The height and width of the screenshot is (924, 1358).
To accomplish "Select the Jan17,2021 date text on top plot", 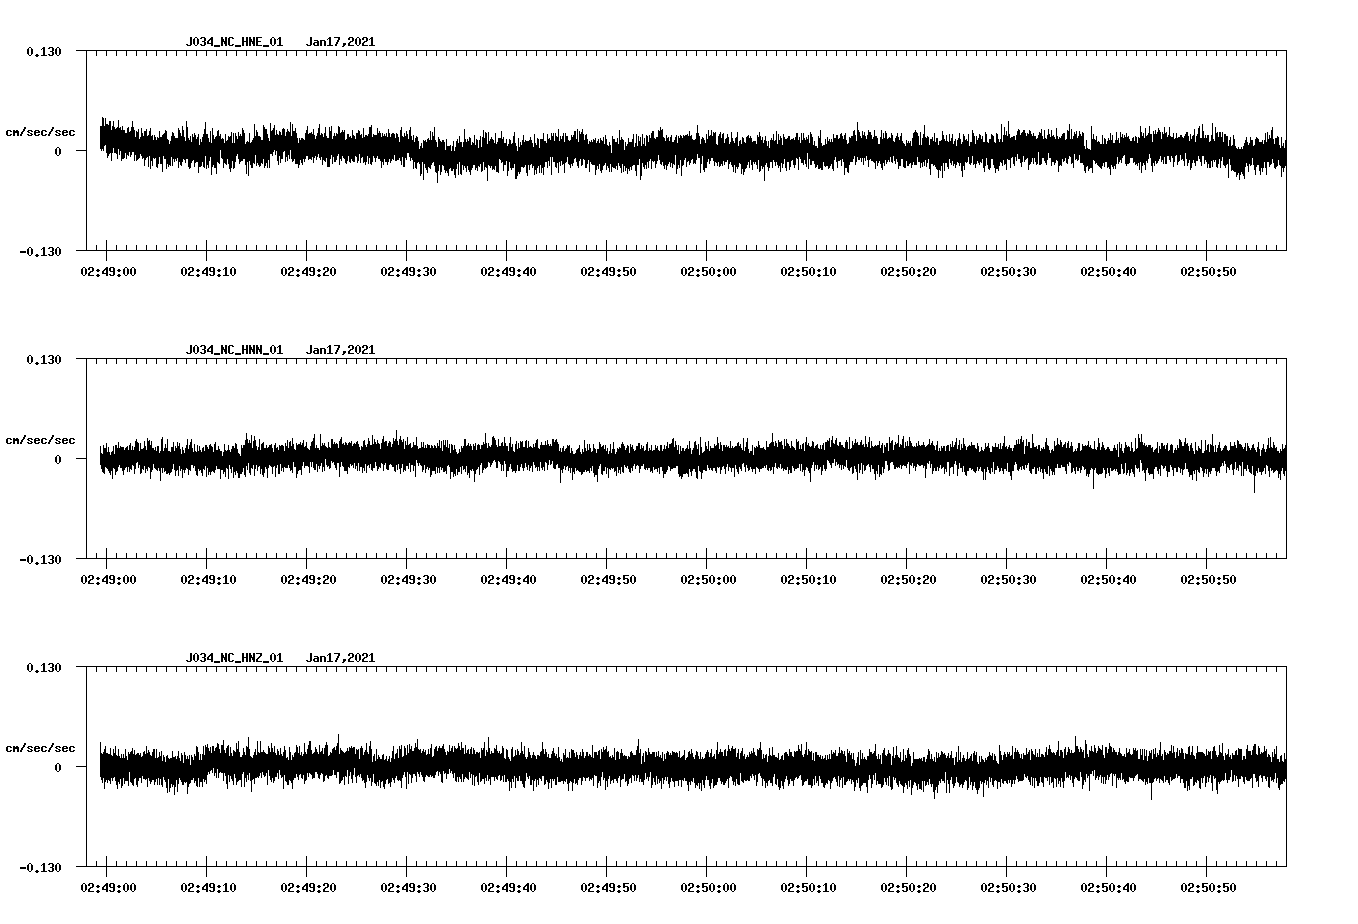I will [341, 42].
